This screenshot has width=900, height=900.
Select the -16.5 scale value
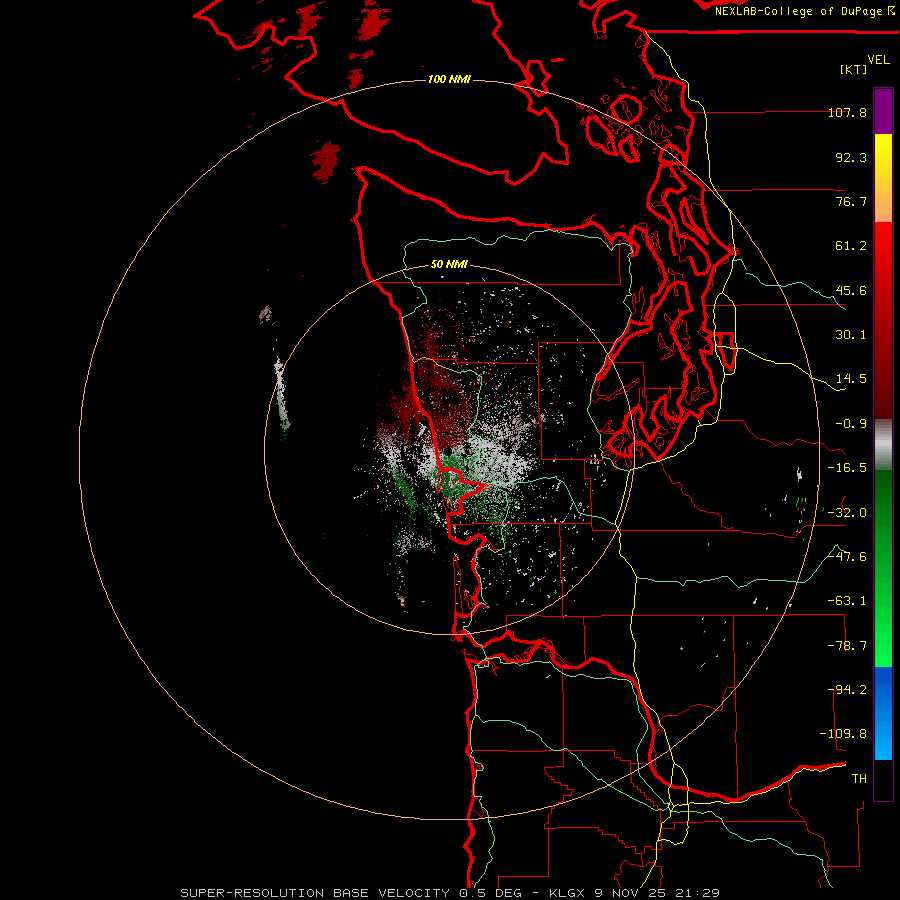[847, 468]
